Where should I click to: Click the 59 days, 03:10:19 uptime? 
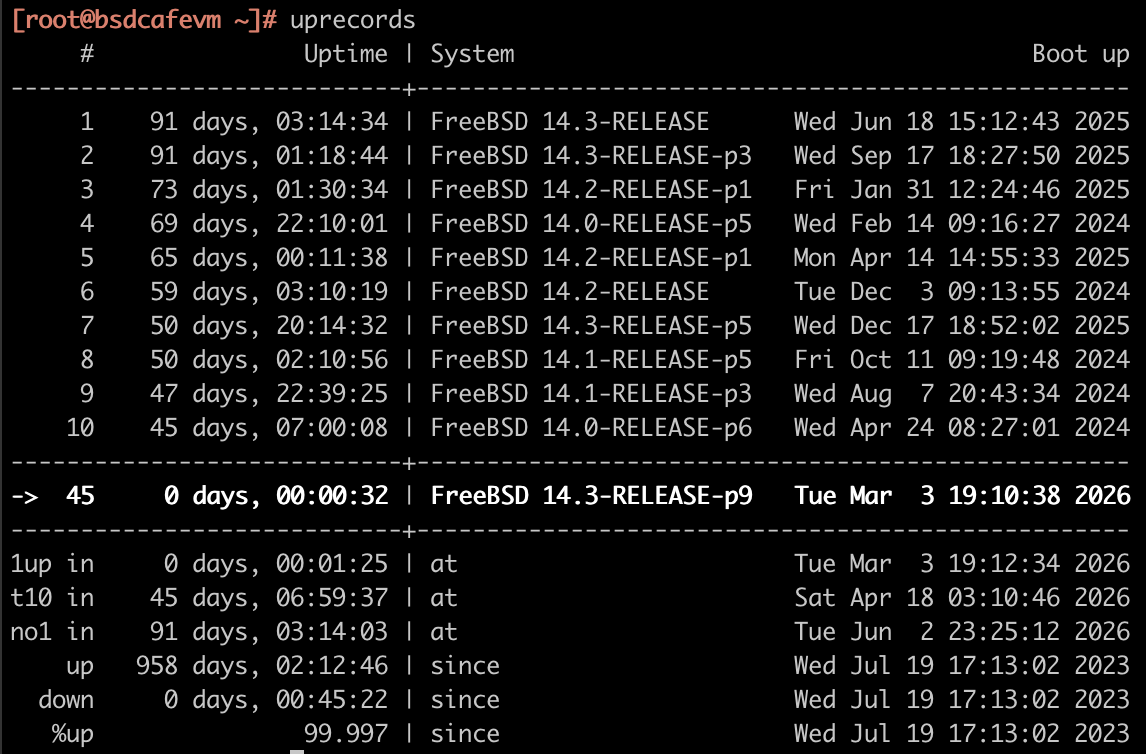268,292
